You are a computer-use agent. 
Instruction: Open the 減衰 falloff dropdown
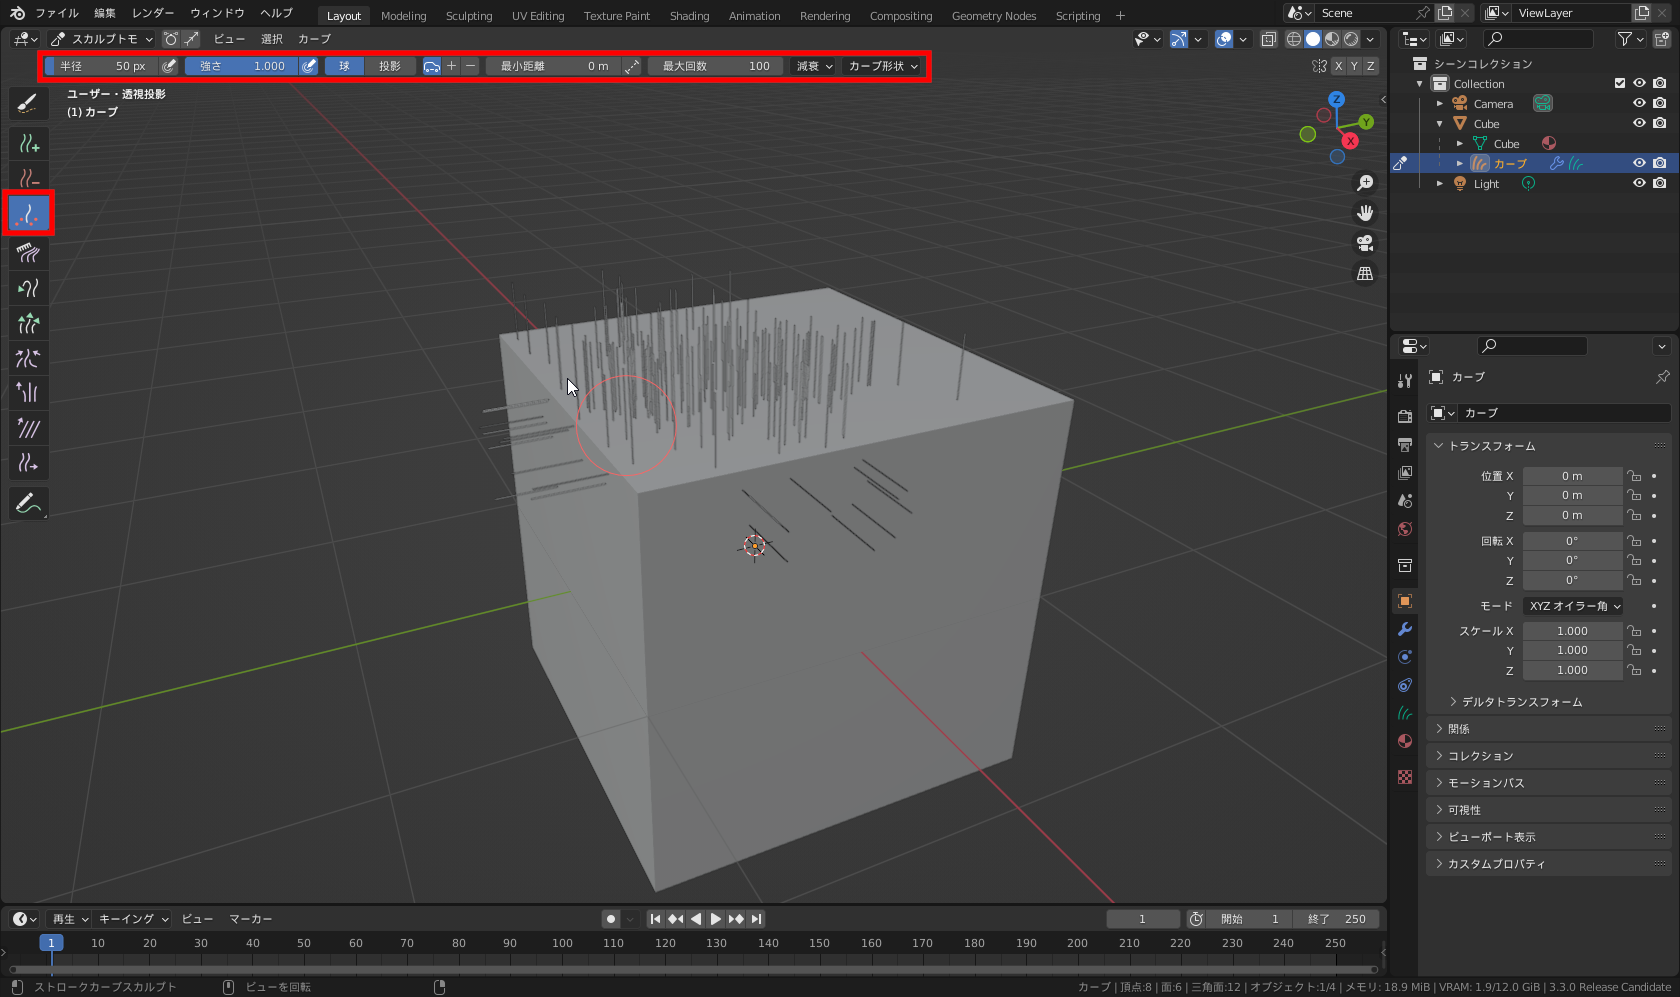(x=814, y=66)
